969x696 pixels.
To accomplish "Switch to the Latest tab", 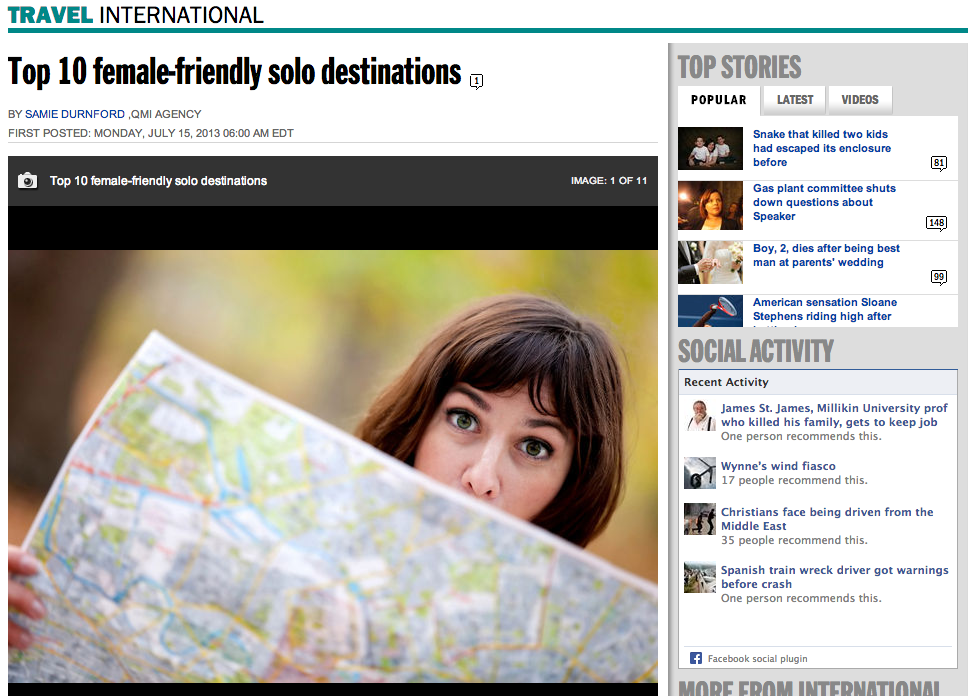I will [795, 100].
